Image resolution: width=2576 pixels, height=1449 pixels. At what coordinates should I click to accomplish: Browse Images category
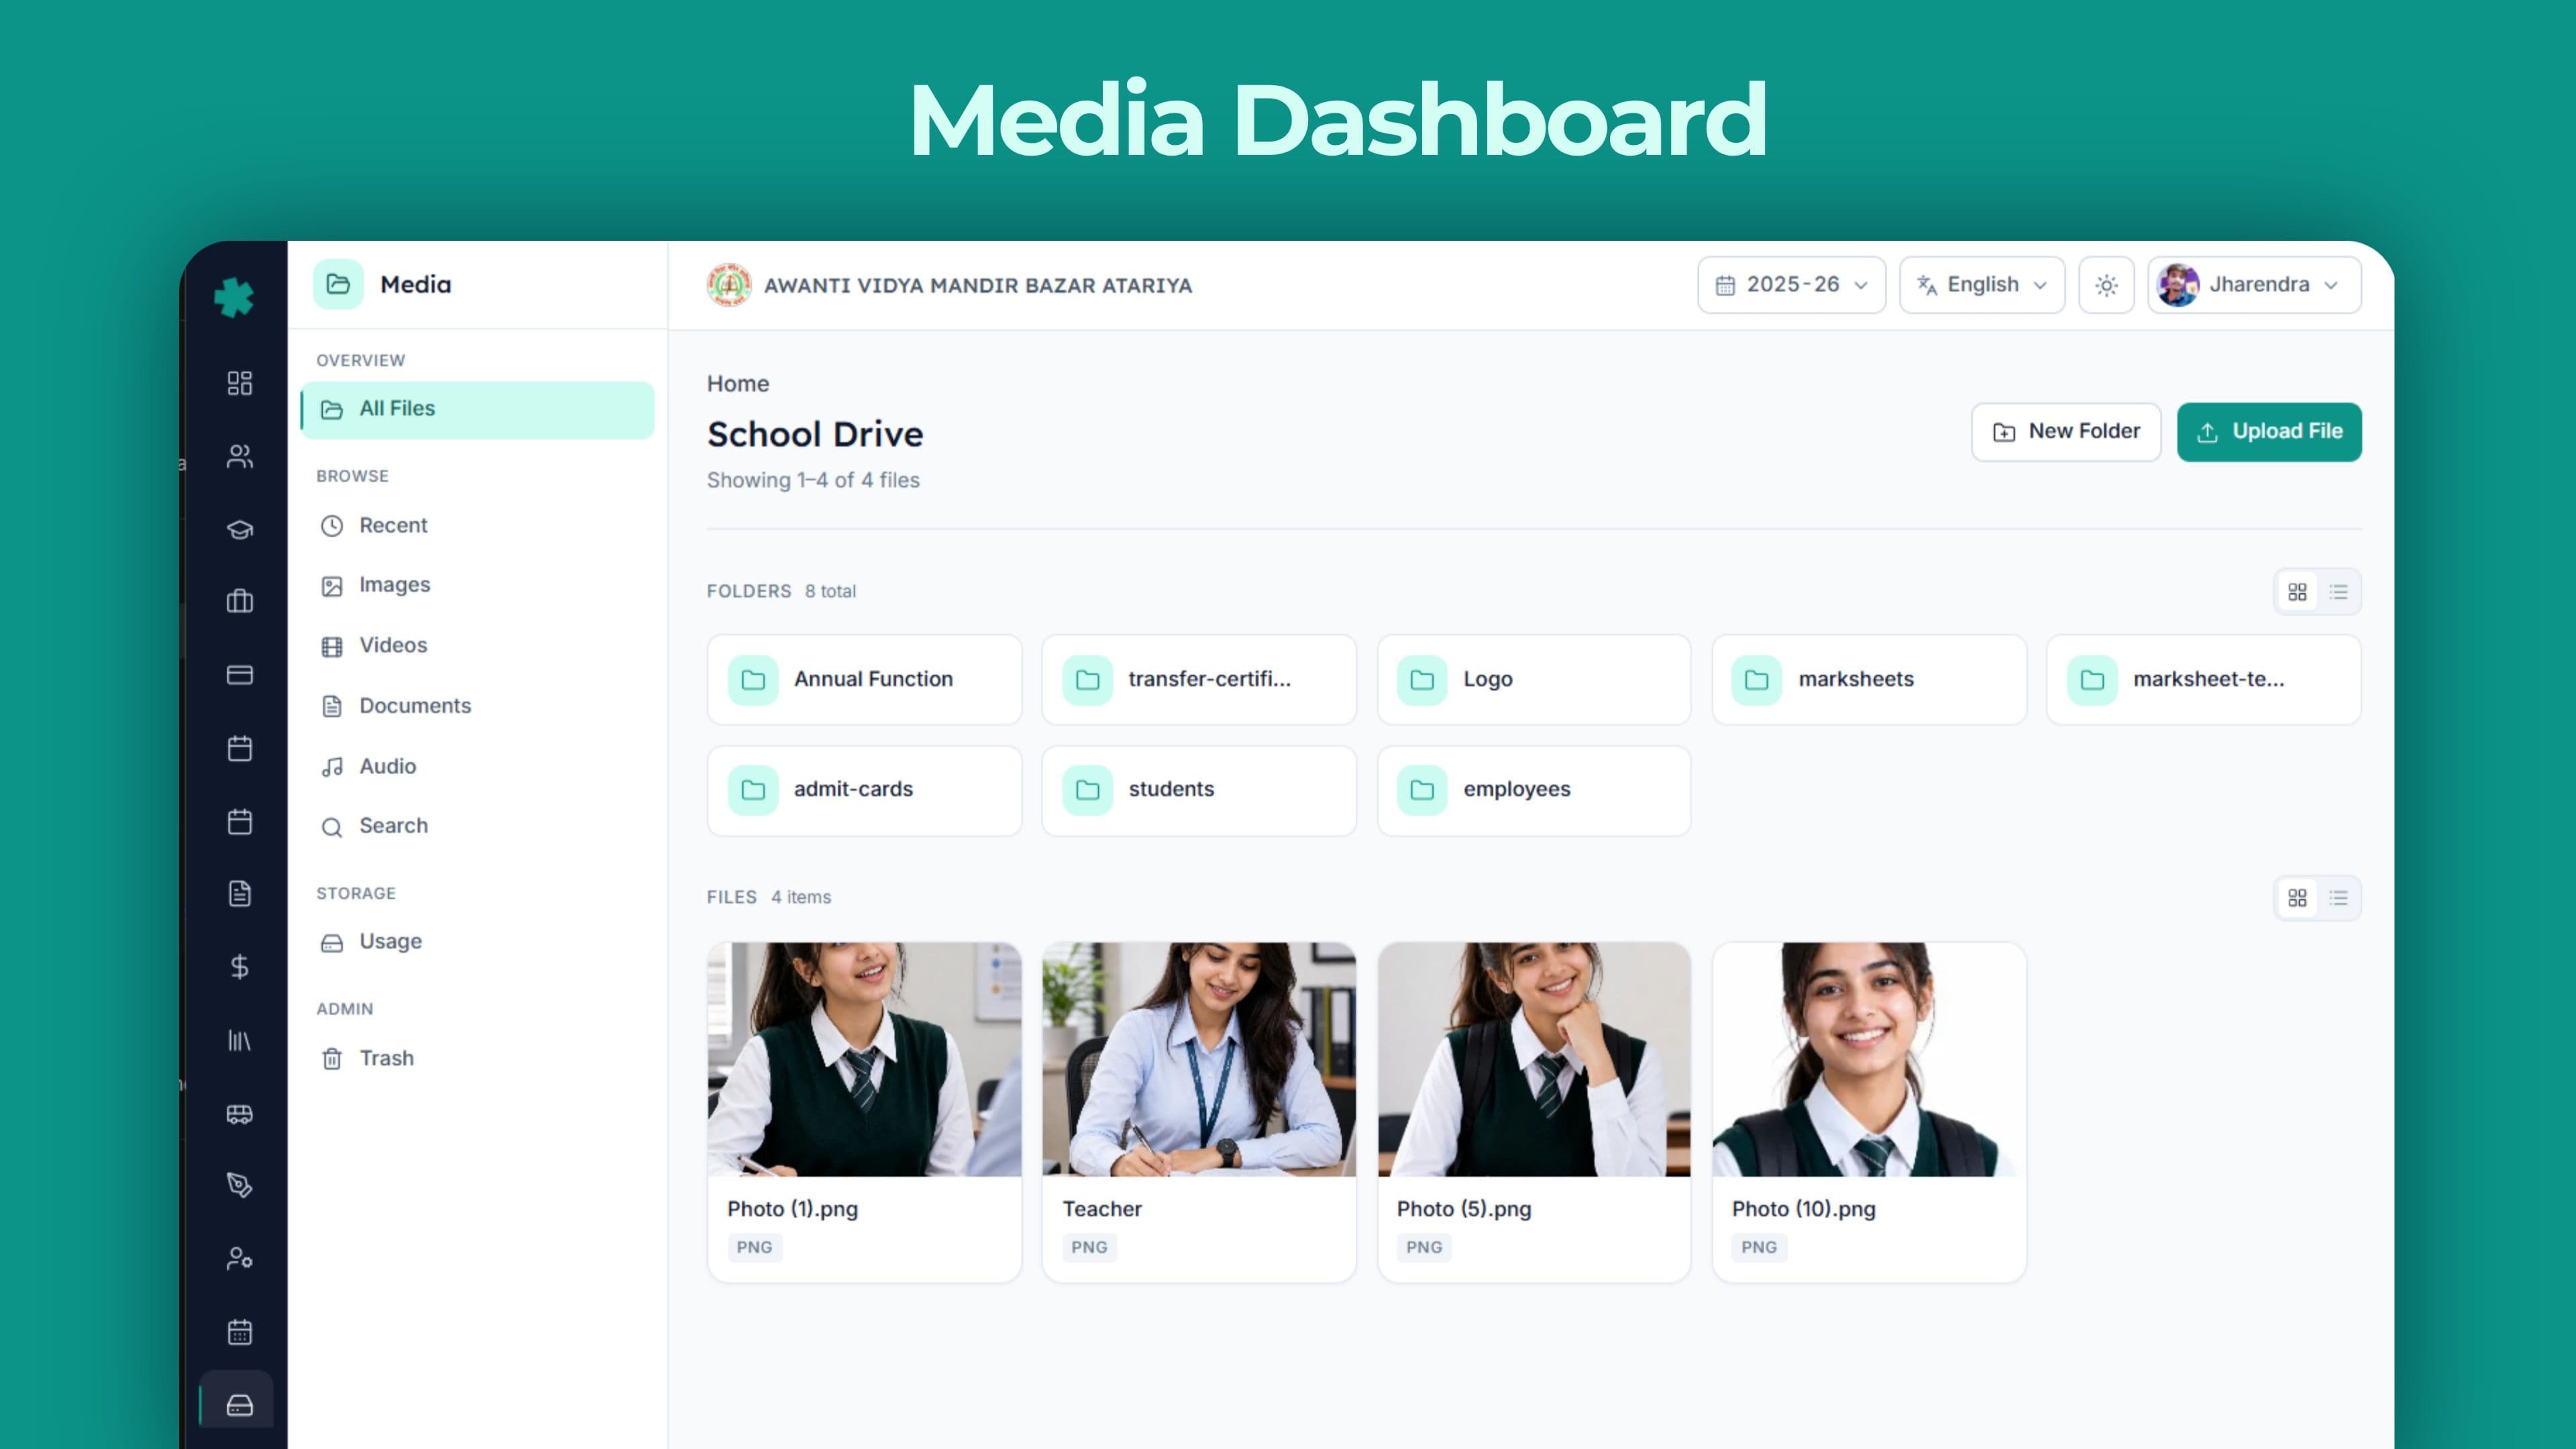tap(478, 585)
